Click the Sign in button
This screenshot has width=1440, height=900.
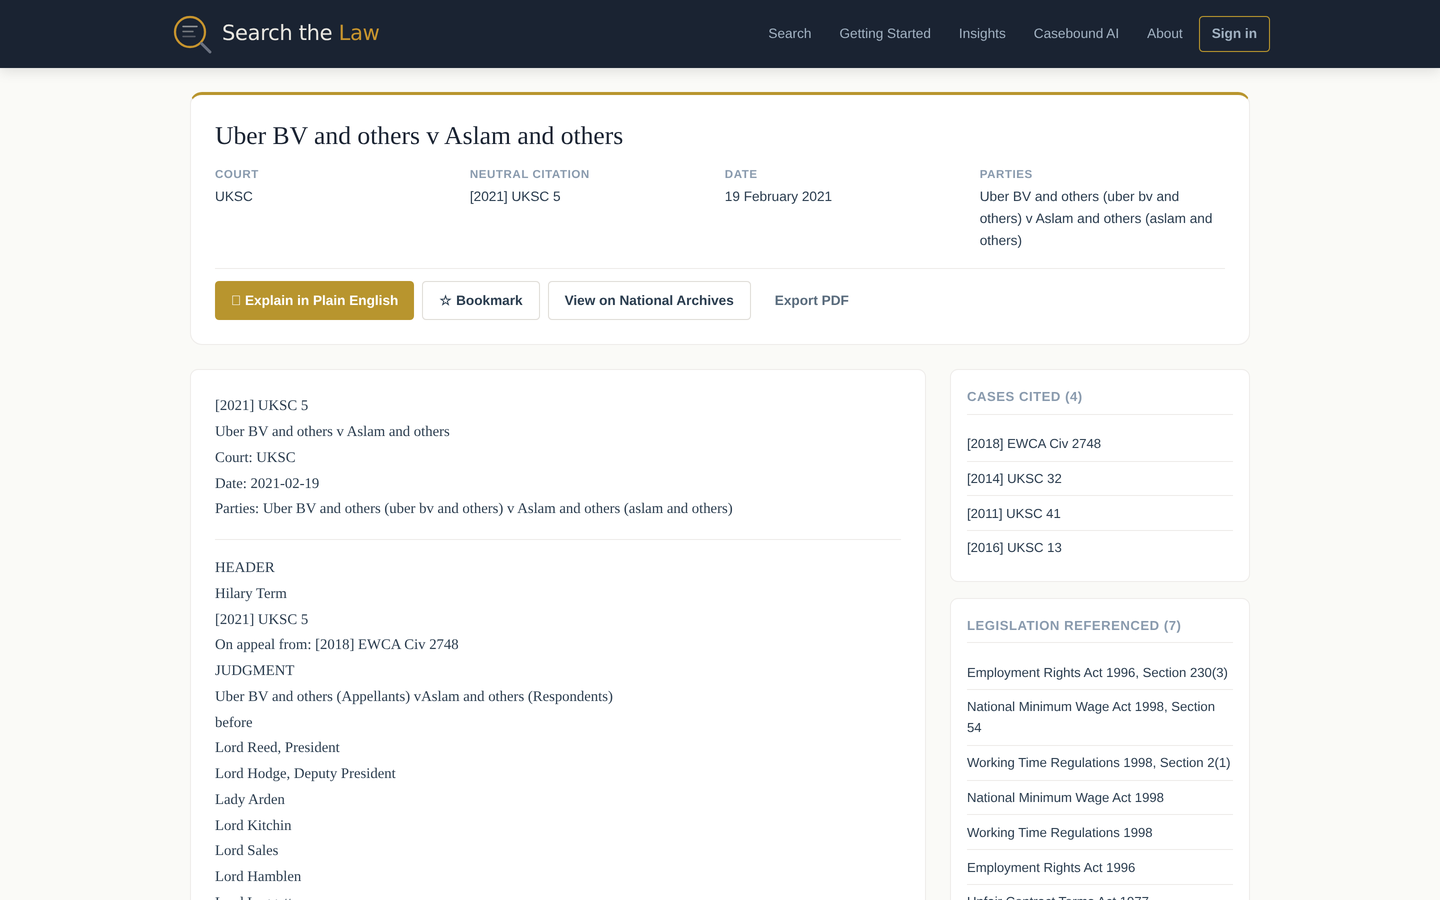tap(1233, 34)
